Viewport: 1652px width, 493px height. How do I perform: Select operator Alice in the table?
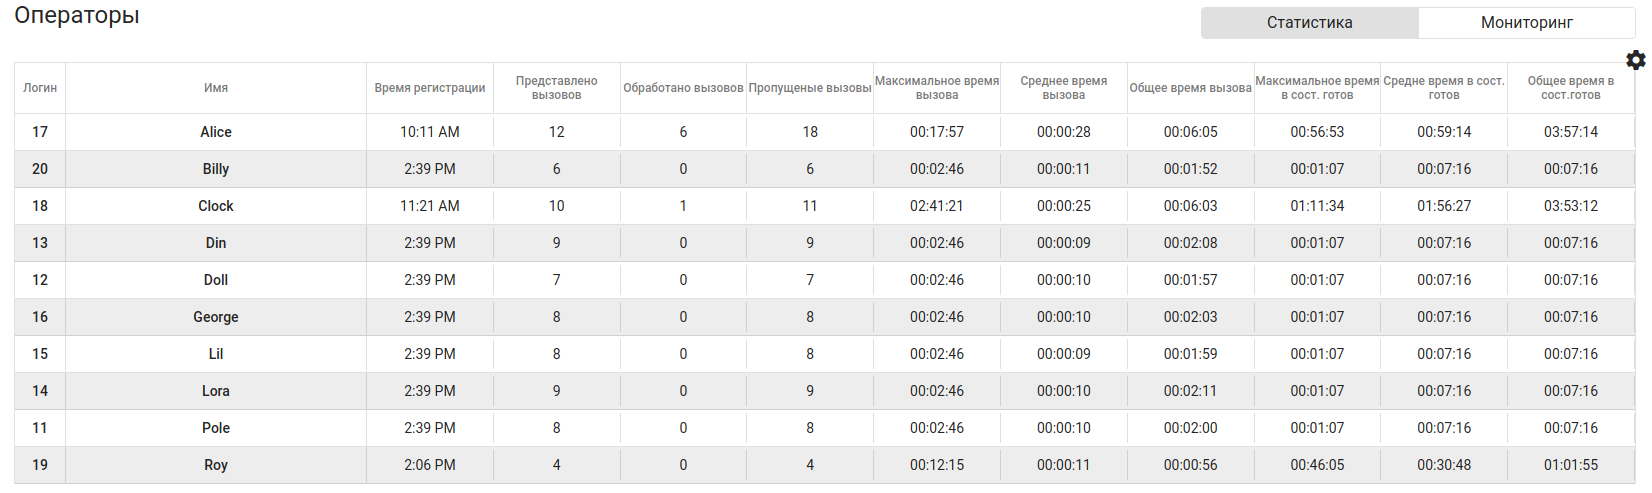216,132
